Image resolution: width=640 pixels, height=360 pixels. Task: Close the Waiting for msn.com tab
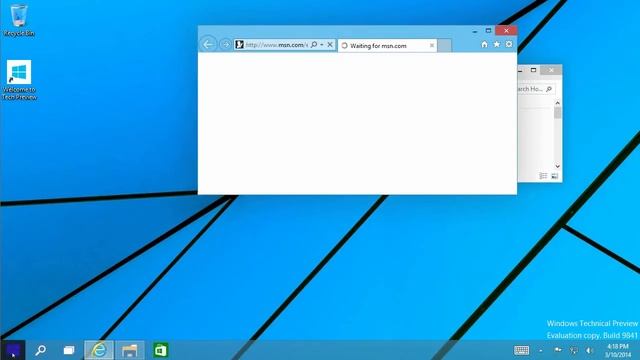[432, 46]
